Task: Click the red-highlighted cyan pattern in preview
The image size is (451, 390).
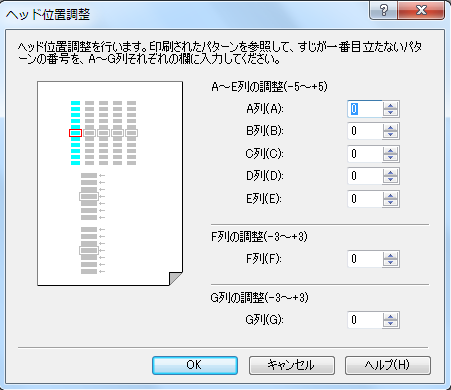Action: pos(75,133)
